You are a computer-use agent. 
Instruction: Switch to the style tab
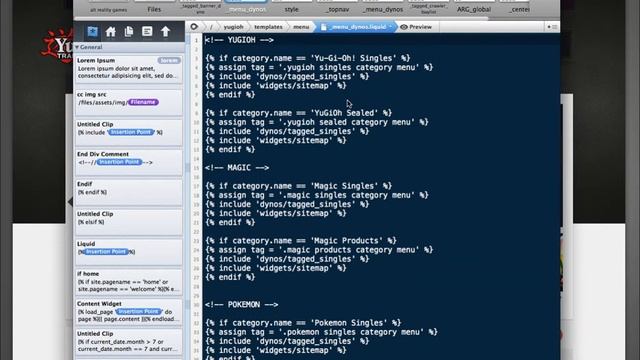[x=291, y=9]
